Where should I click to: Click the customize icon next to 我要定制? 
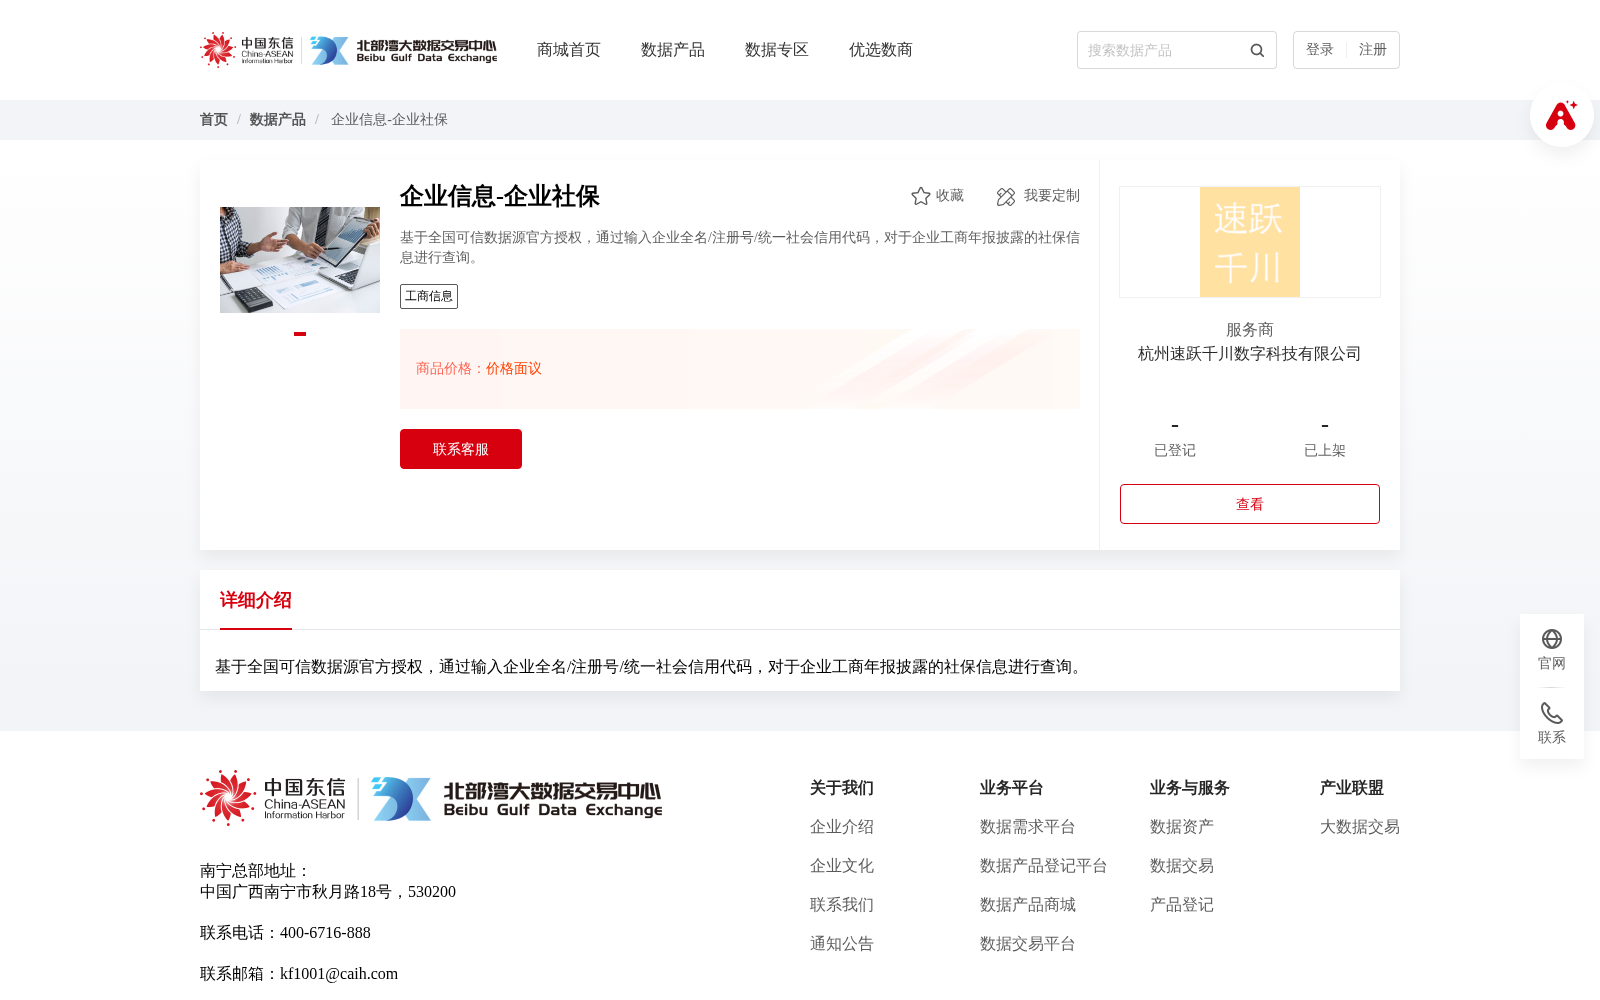coord(1006,196)
